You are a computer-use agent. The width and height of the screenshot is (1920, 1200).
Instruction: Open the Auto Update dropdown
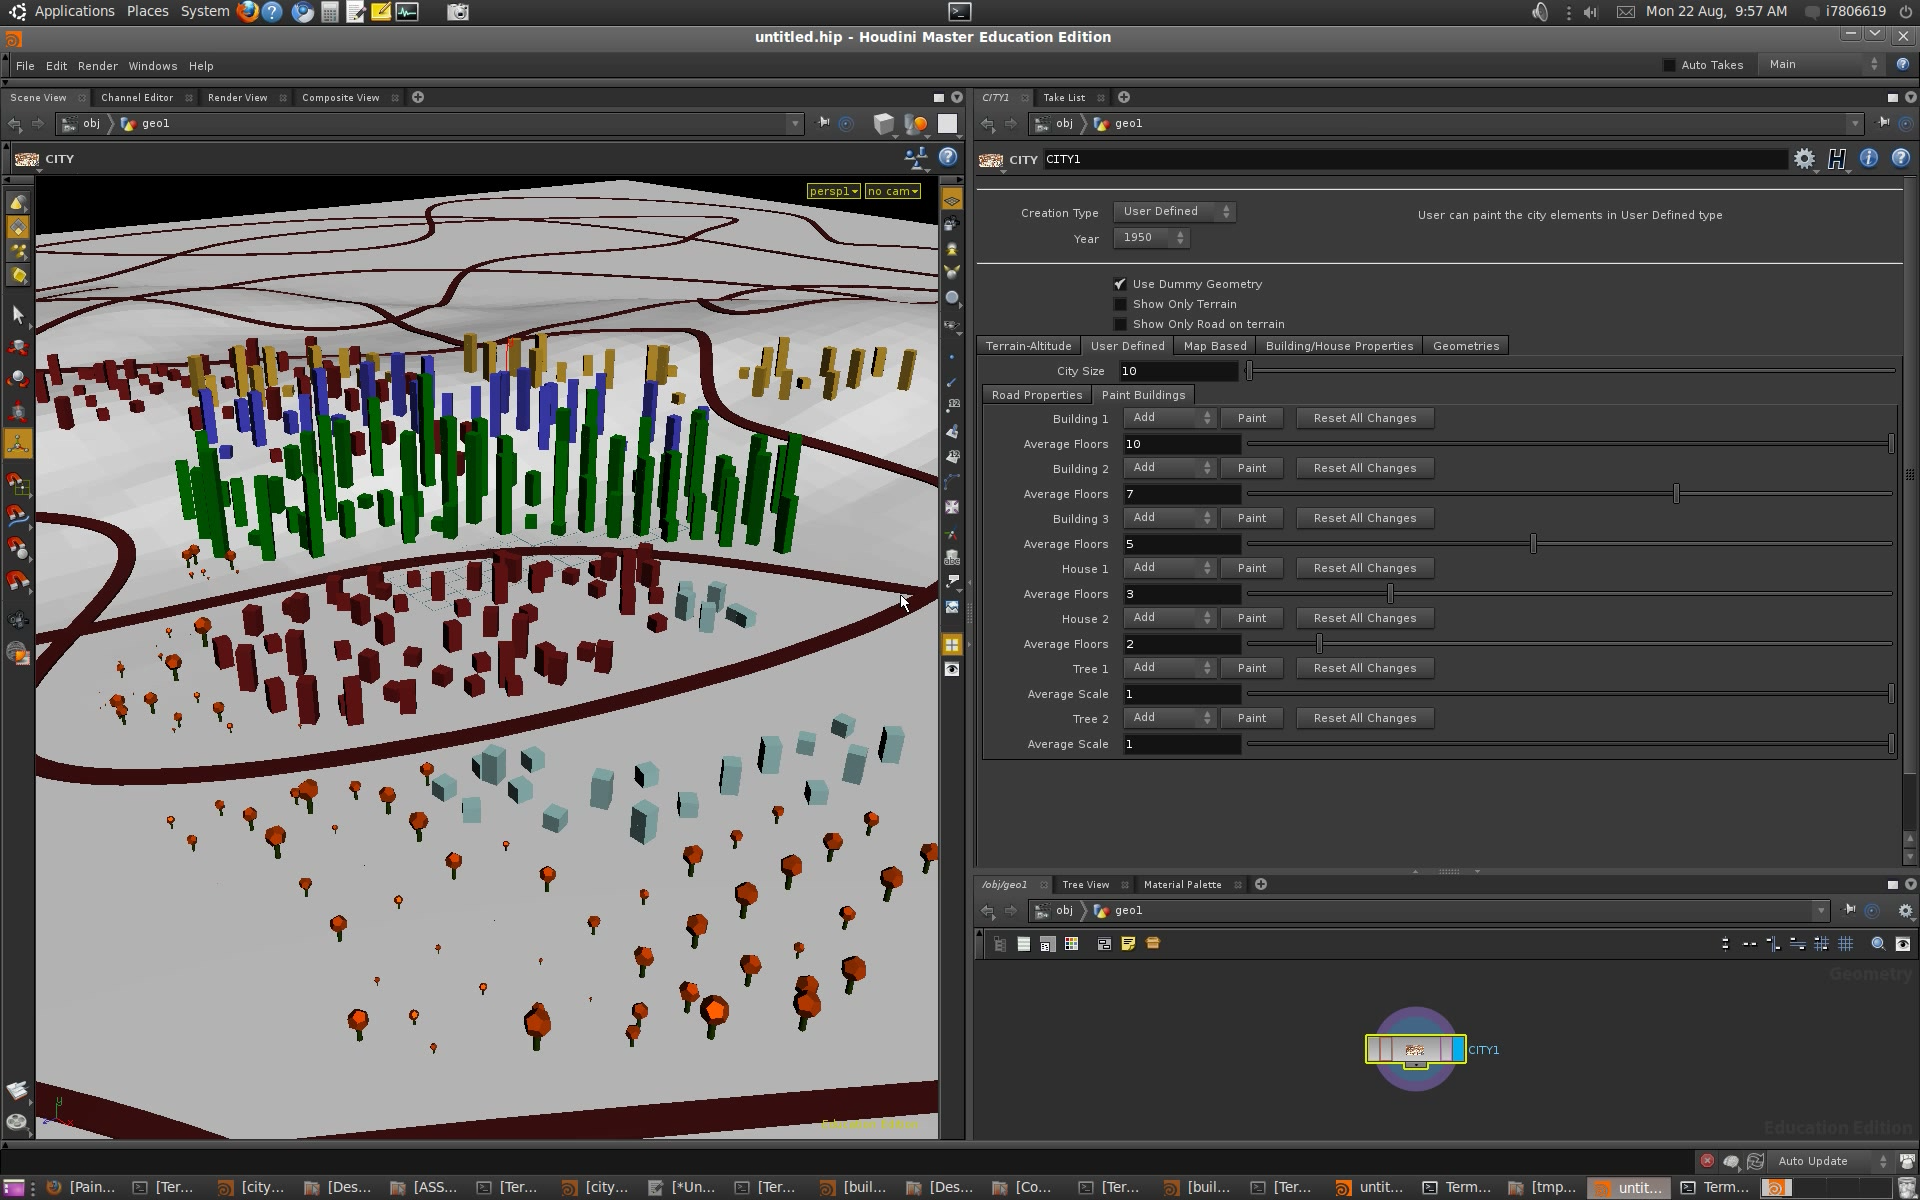pos(1829,1161)
